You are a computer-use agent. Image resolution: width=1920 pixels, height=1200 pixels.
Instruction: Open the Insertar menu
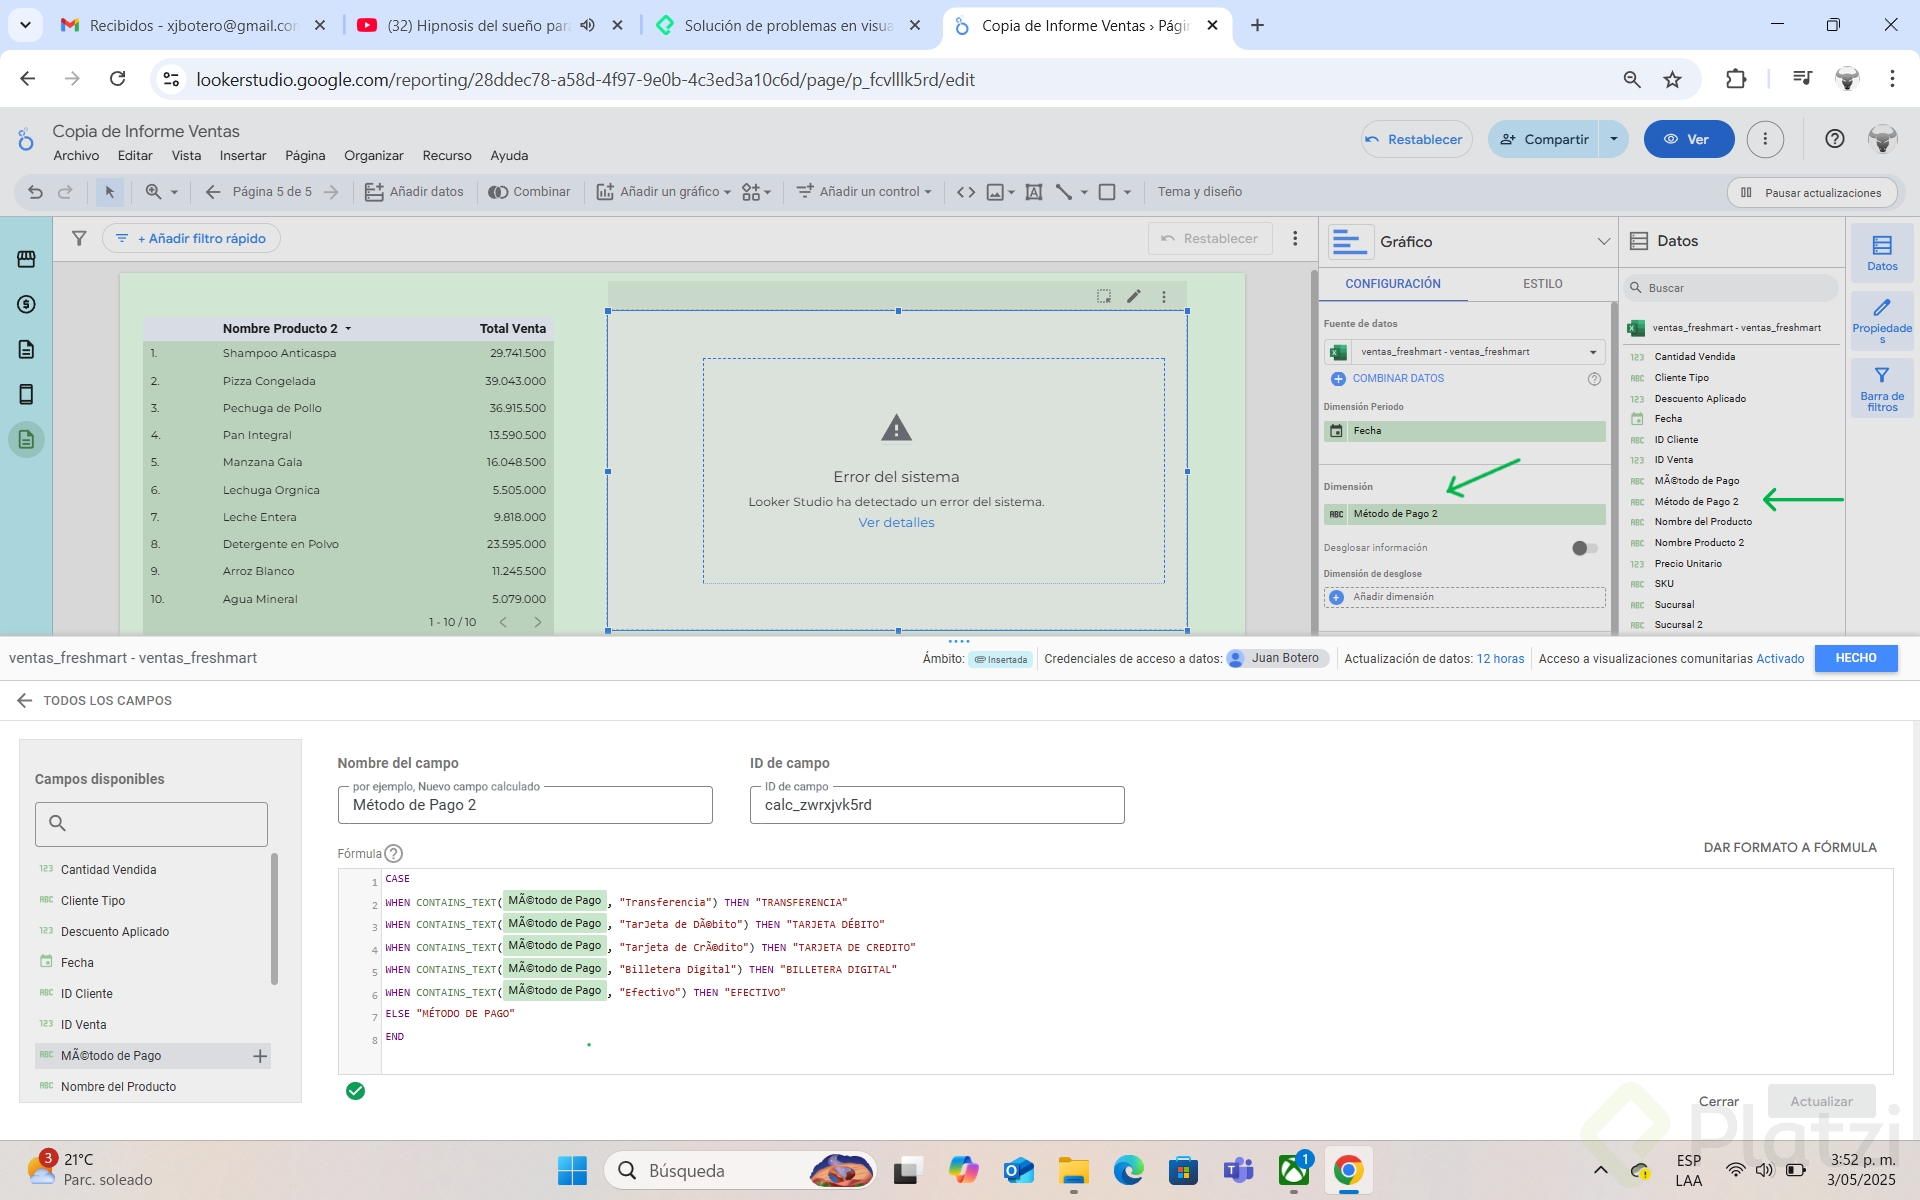tap(243, 155)
